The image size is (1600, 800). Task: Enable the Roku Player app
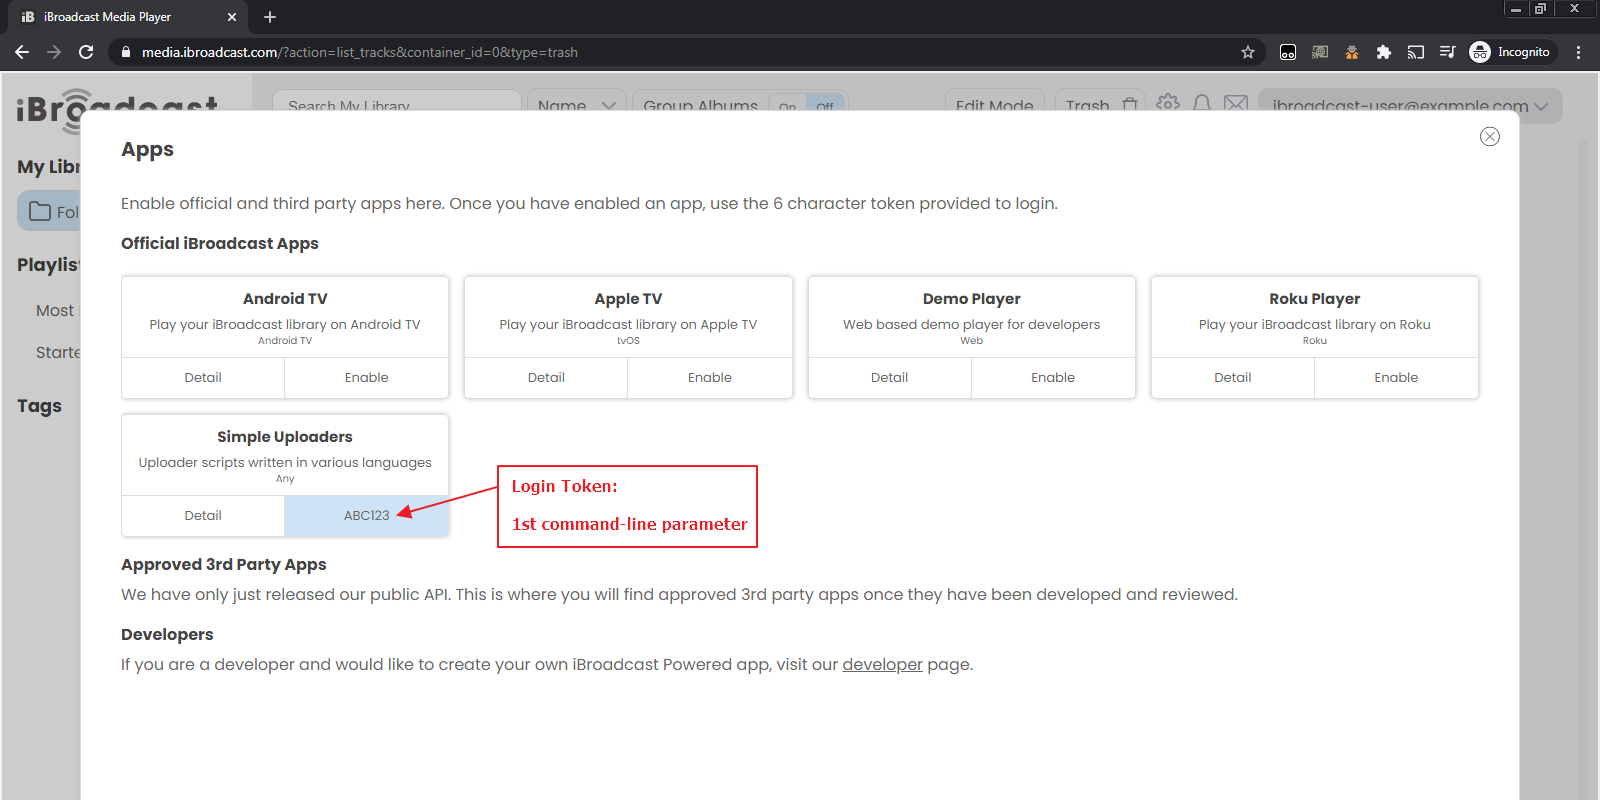coord(1396,378)
